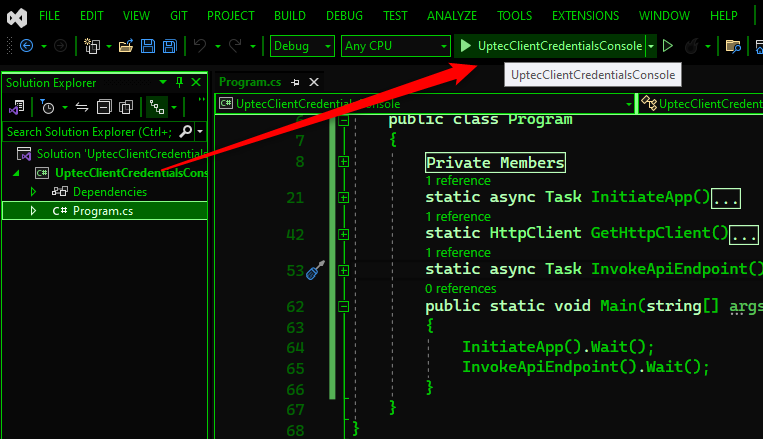This screenshot has height=439, width=763.
Task: Expand the collapsed Private Members region
Action: (x=344, y=162)
